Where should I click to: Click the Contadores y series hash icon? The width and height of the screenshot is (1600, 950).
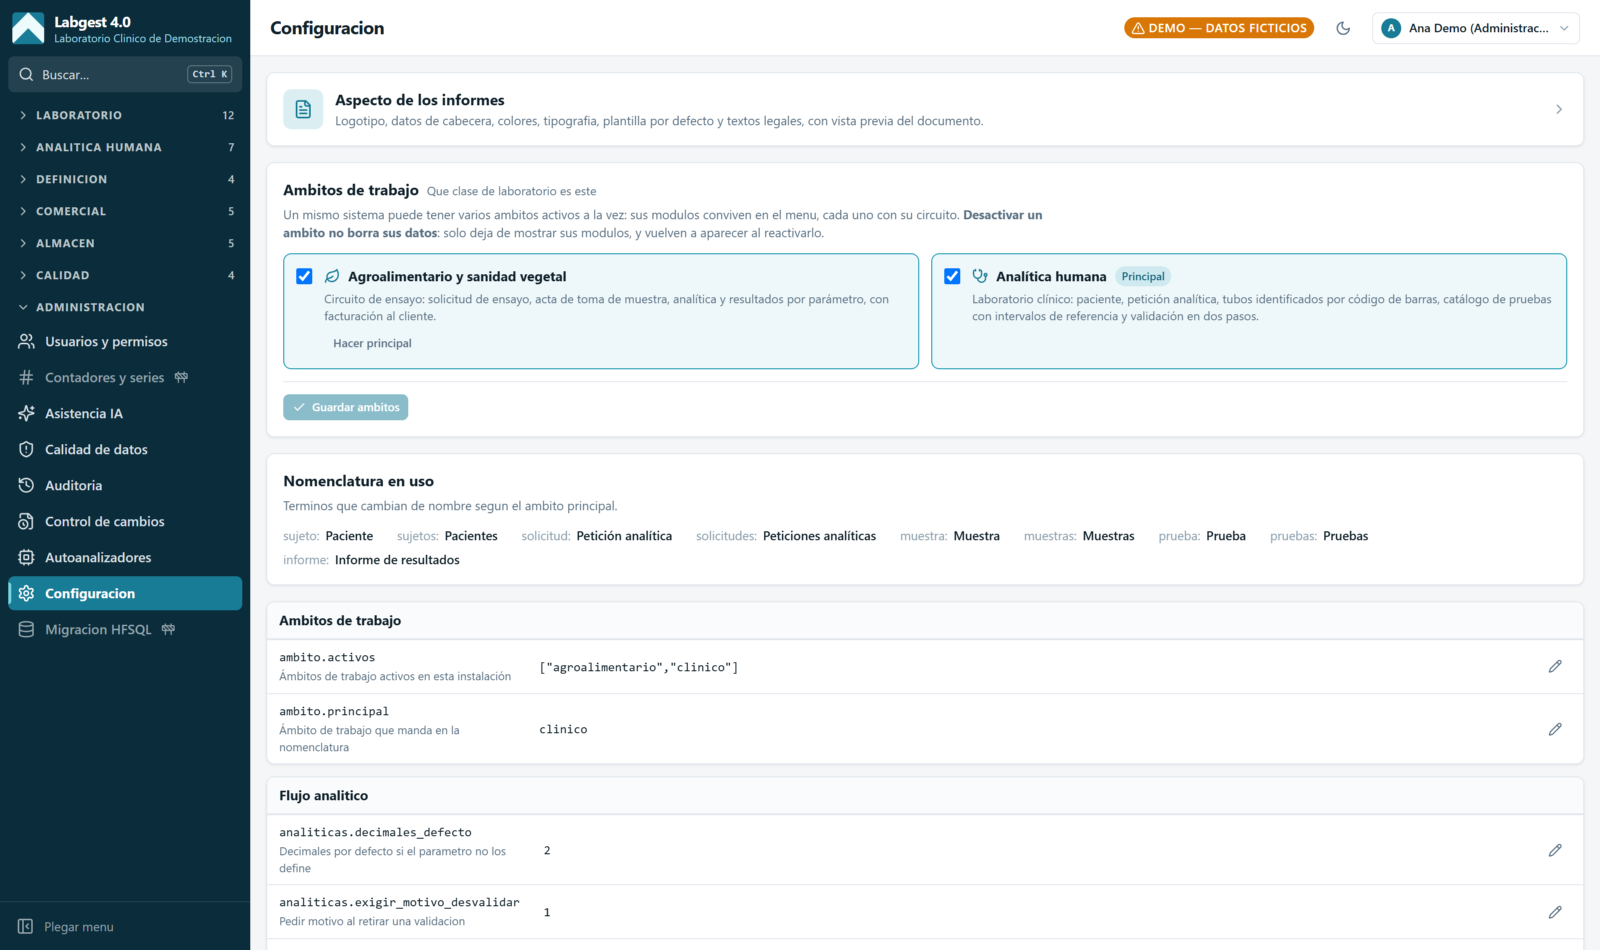(x=26, y=378)
